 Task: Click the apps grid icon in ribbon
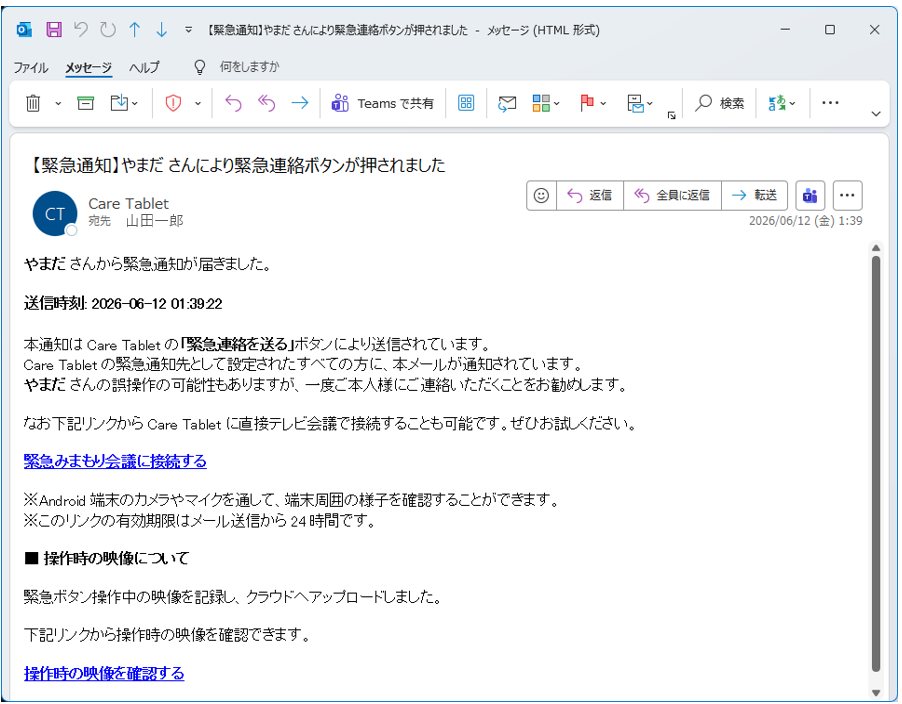coord(466,104)
